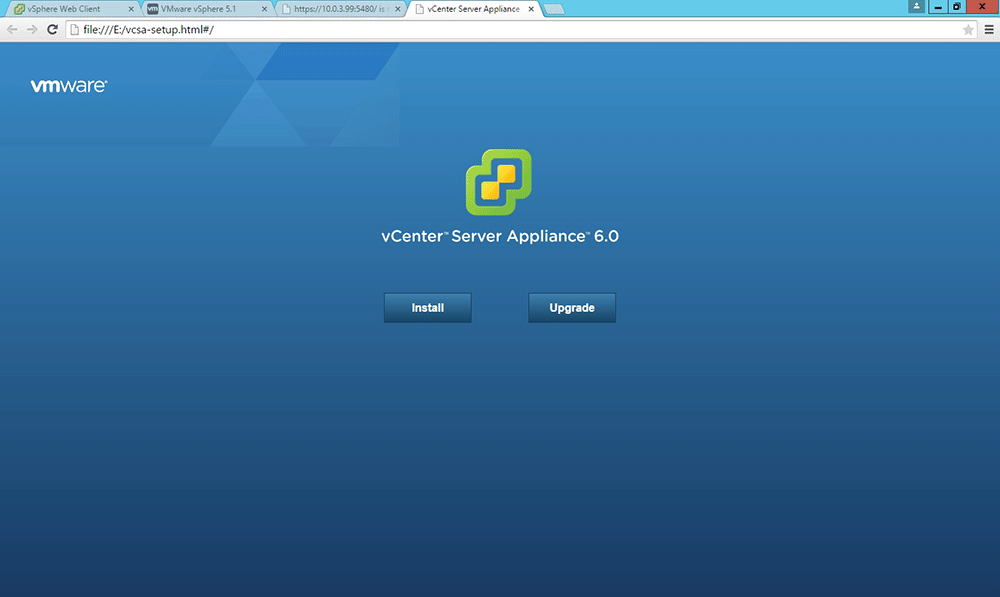Open the Chrome hamburger menu
This screenshot has height=597, width=1000.
[989, 29]
